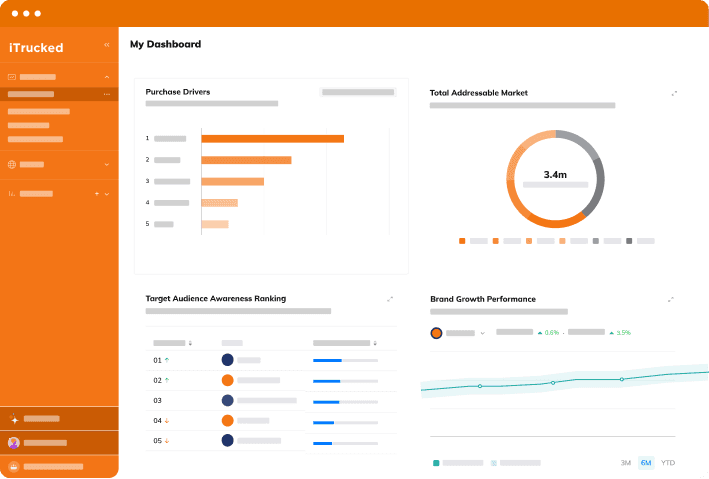Select ranking row 05

(x=271, y=441)
